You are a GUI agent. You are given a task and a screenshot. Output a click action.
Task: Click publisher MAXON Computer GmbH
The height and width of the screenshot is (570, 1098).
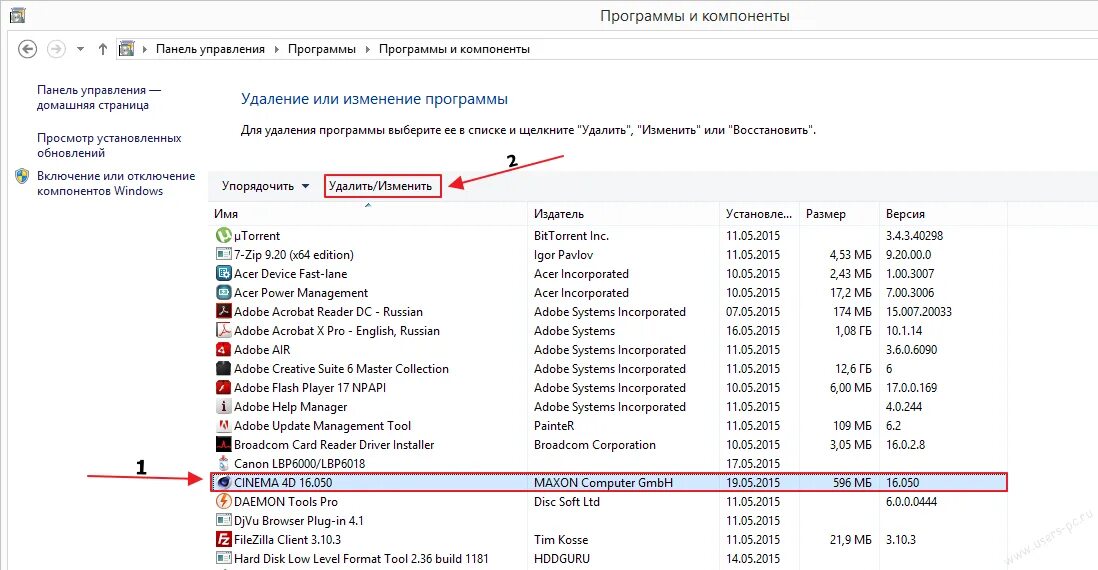(x=603, y=482)
